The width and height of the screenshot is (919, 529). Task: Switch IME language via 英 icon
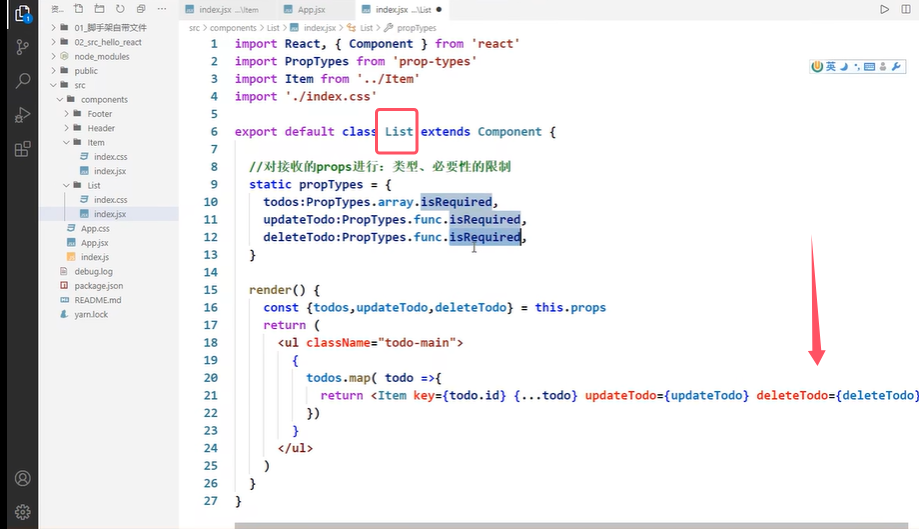pos(830,67)
